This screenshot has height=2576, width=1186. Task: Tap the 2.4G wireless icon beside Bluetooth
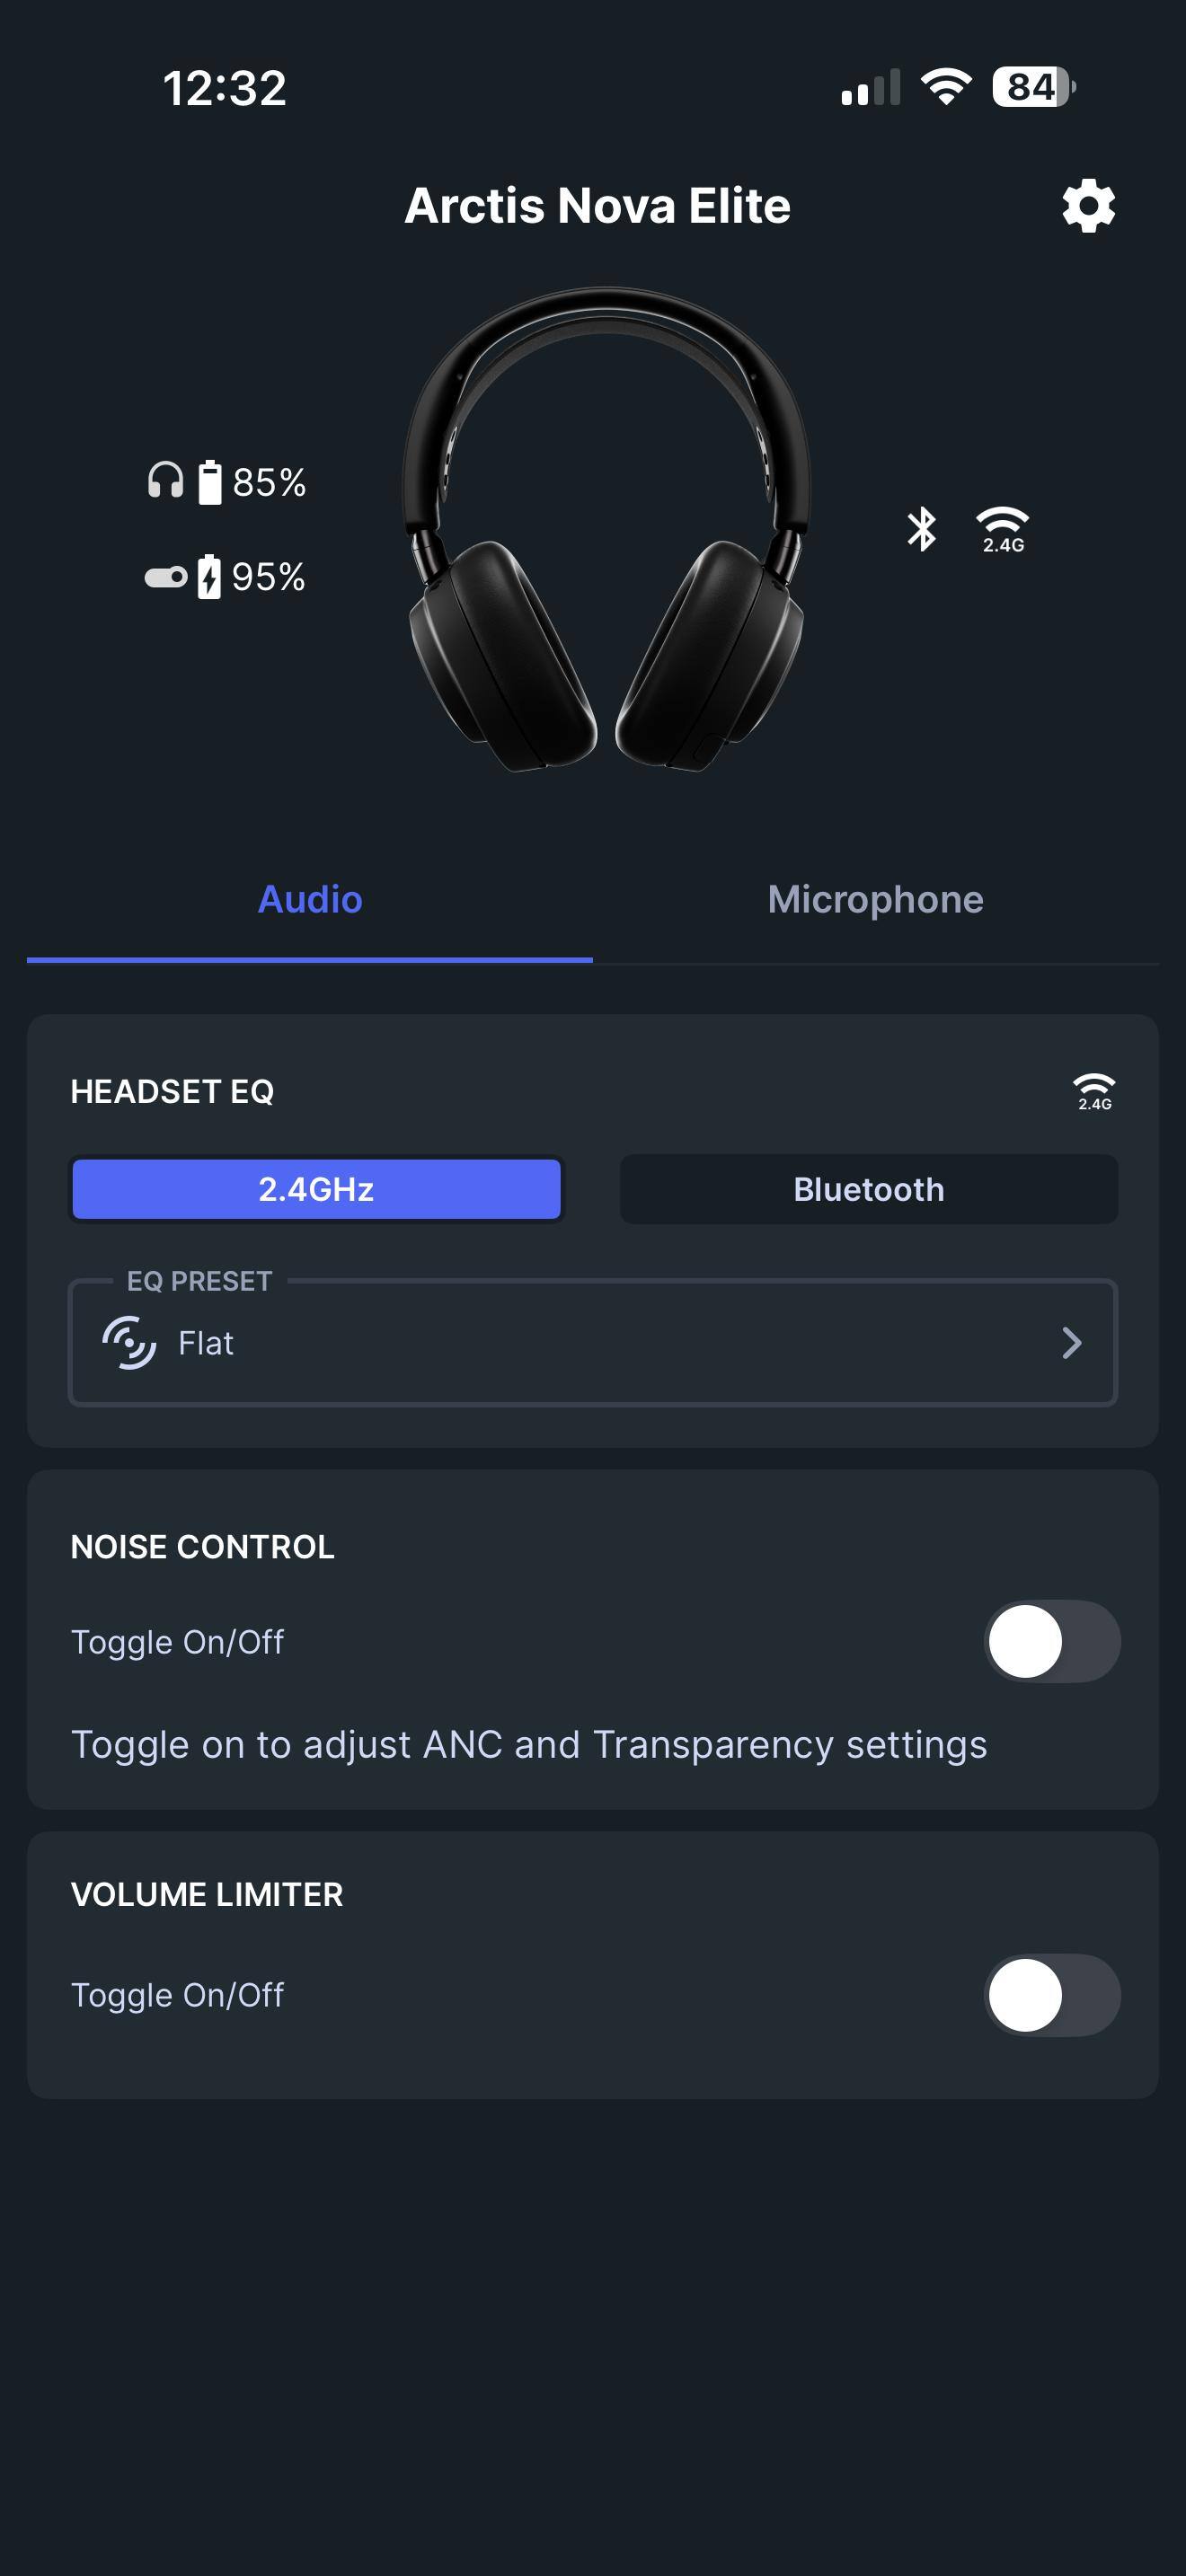point(1002,529)
